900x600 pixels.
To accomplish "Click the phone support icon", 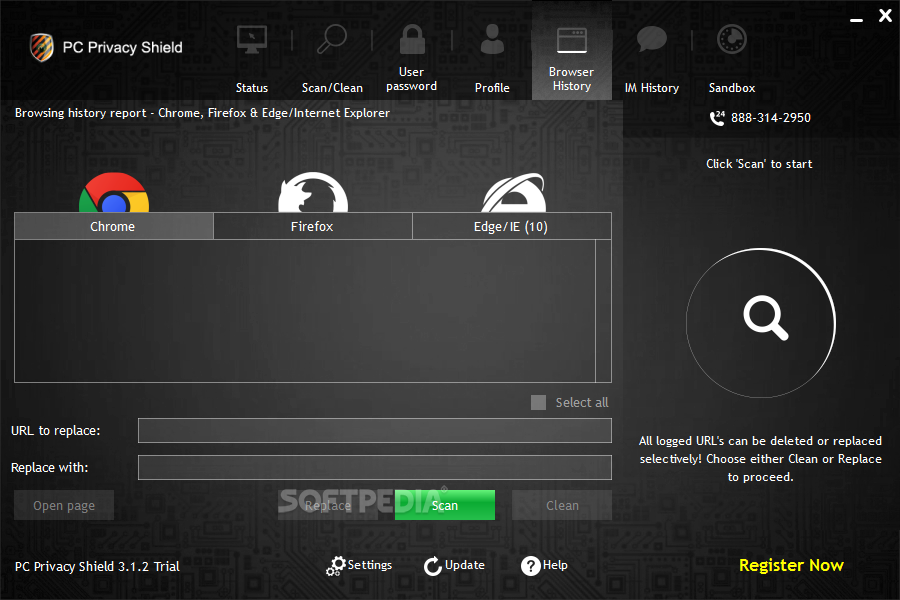I will click(x=717, y=118).
